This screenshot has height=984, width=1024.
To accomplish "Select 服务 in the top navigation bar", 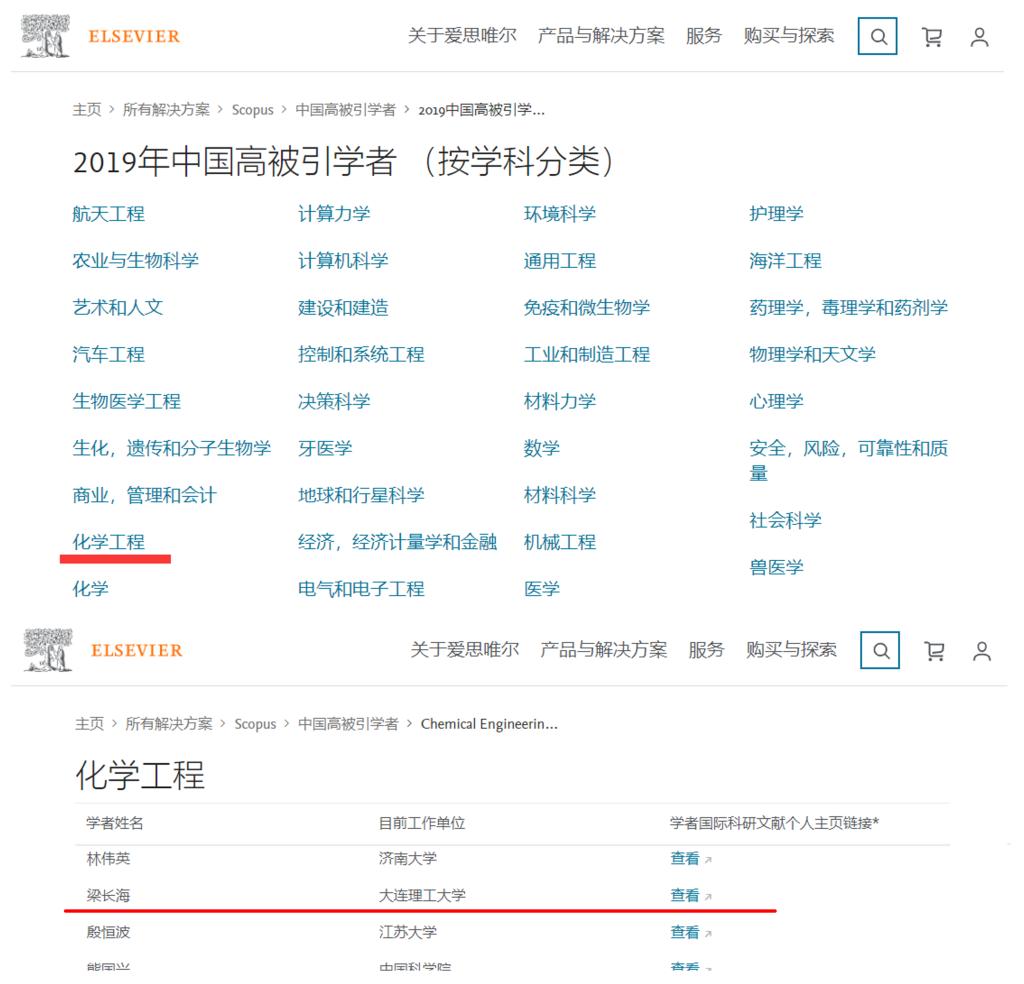I will [703, 36].
